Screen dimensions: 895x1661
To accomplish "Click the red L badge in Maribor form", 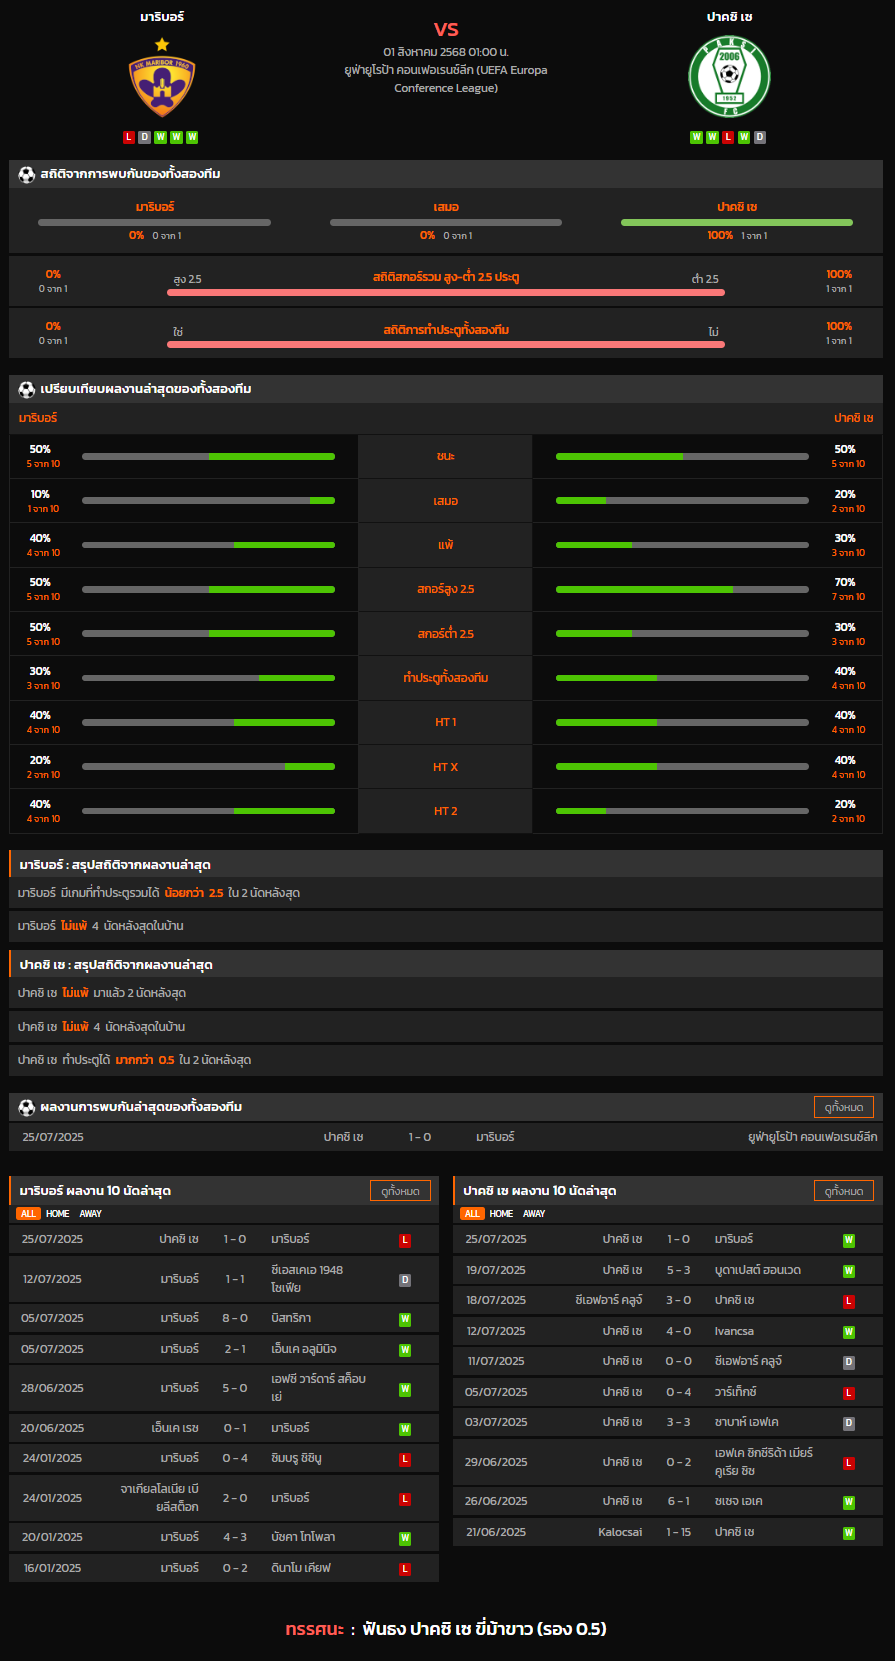I will 129,137.
